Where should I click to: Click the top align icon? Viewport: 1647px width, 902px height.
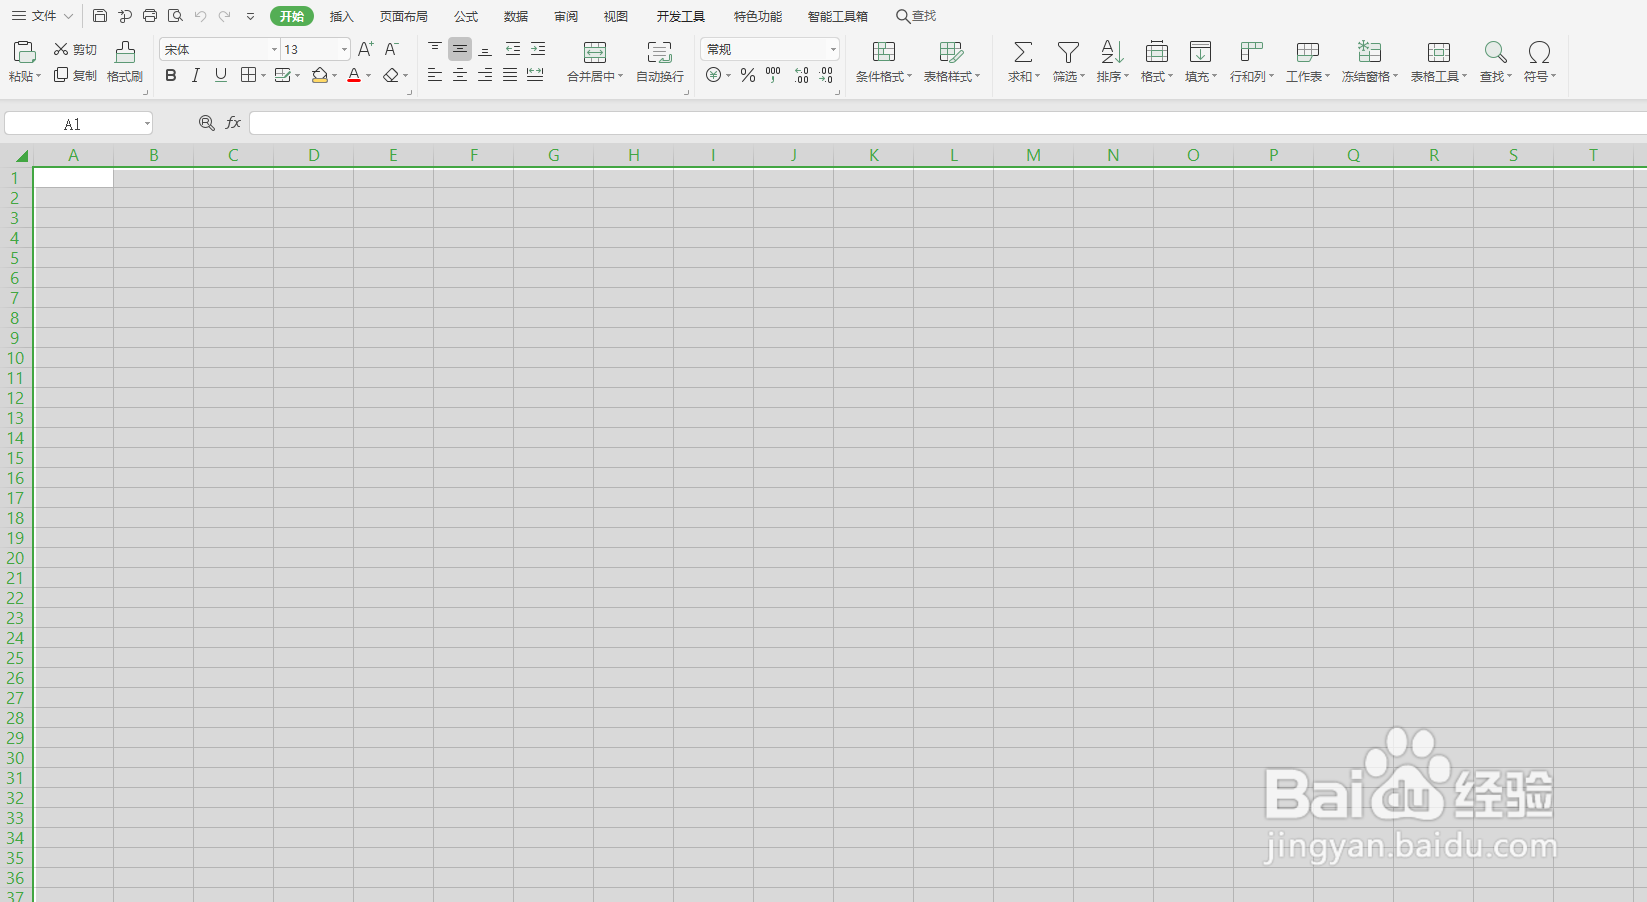[x=435, y=49]
